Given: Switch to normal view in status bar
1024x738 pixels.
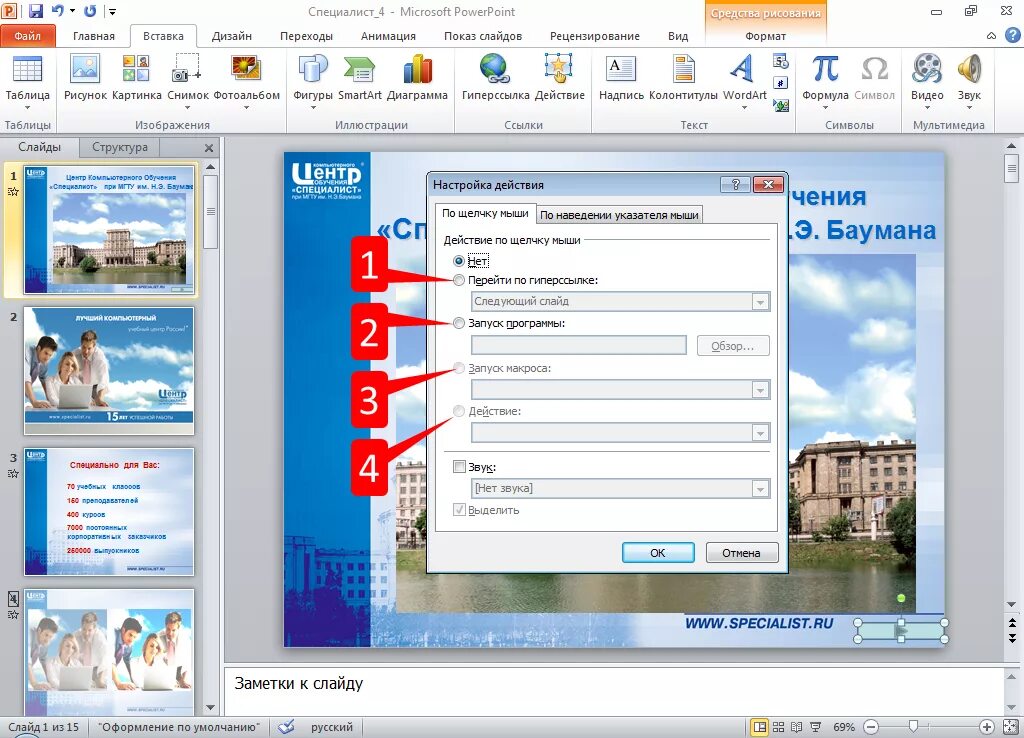Looking at the screenshot, I should click(759, 726).
